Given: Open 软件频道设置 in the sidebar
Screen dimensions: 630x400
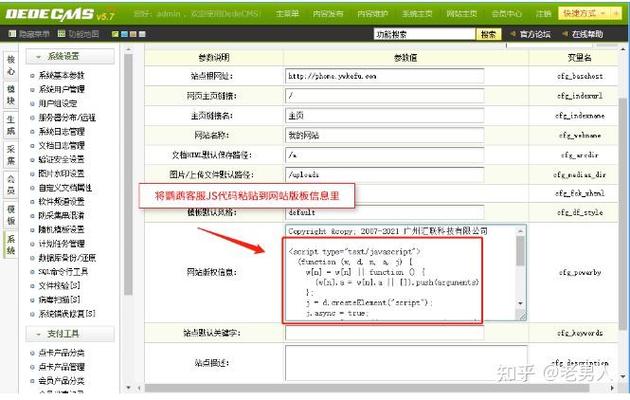Looking at the screenshot, I should (x=61, y=202).
